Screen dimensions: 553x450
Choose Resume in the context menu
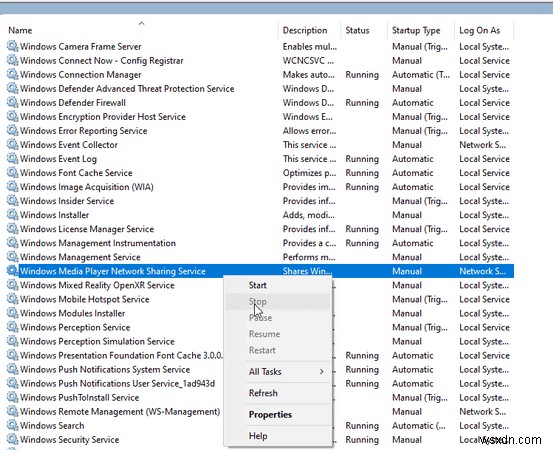pos(278,334)
